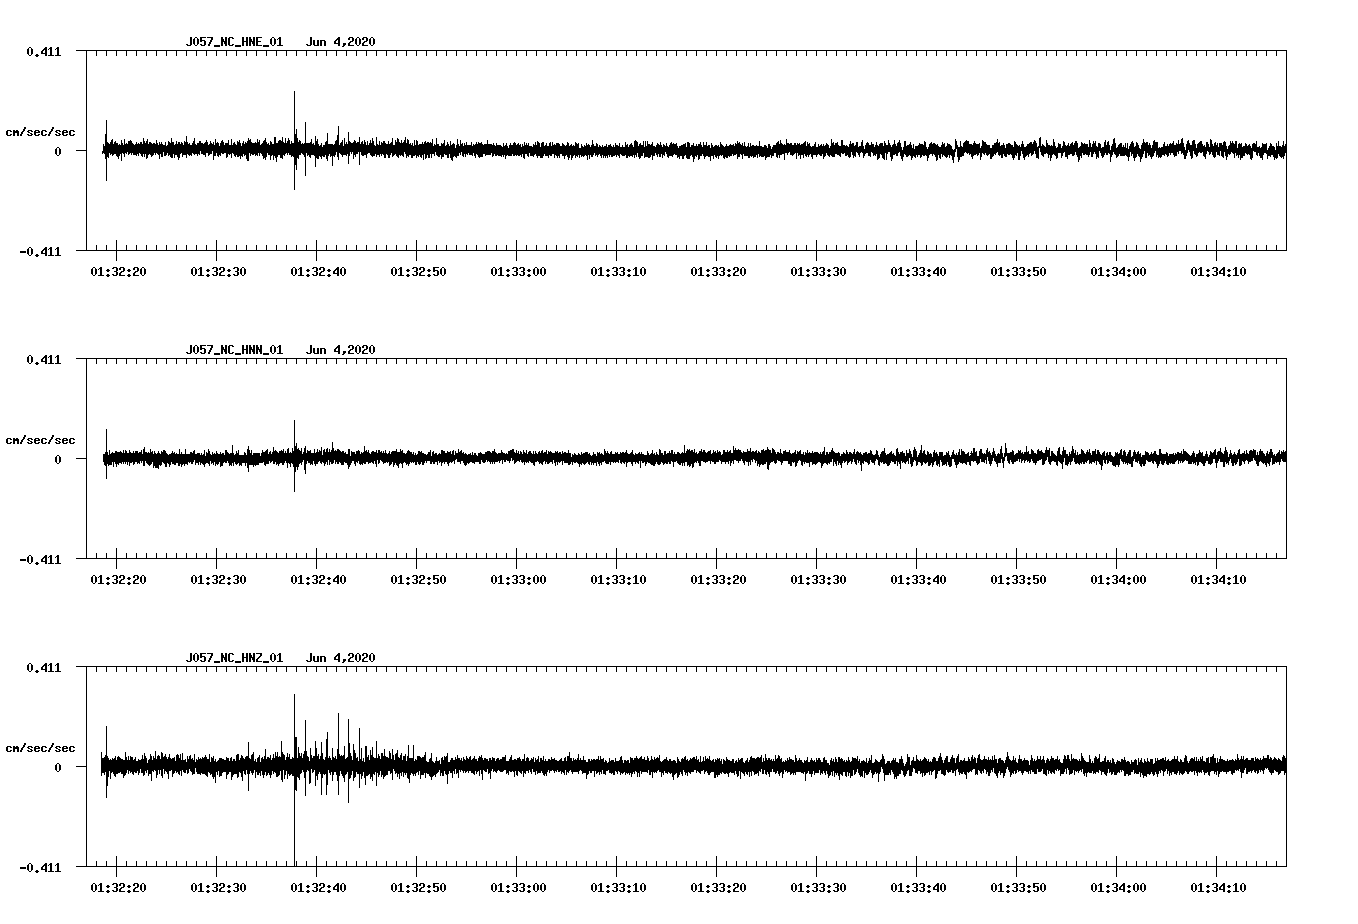This screenshot has width=1358, height=924.
Task: Click the J057_NC_HNN_01 channel title
Action: coord(234,350)
